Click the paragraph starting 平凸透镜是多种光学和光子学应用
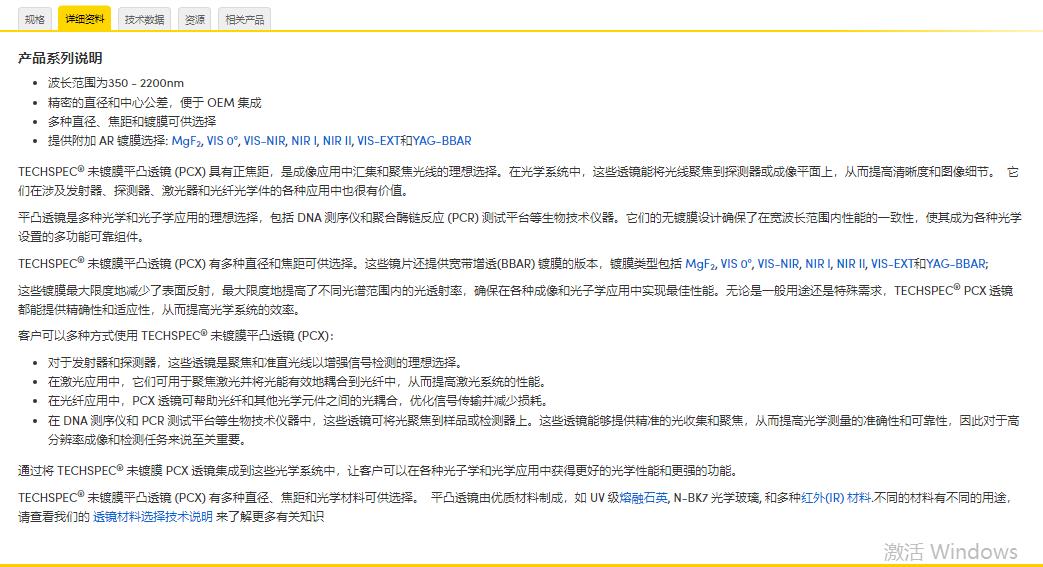 coord(520,228)
